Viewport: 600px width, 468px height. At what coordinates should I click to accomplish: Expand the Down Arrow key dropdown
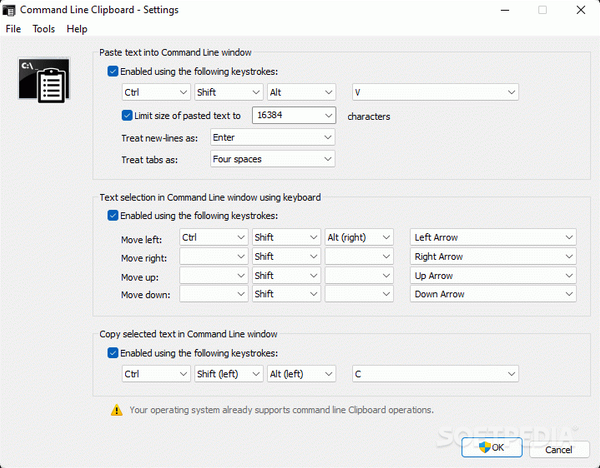493,294
